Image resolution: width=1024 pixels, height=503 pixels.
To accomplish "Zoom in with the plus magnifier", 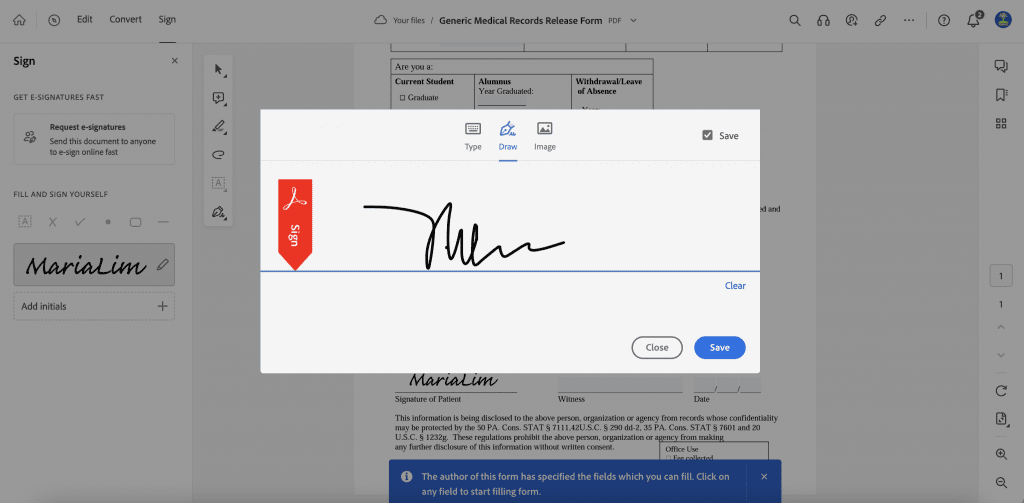I will pyautogui.click(x=1001, y=454).
